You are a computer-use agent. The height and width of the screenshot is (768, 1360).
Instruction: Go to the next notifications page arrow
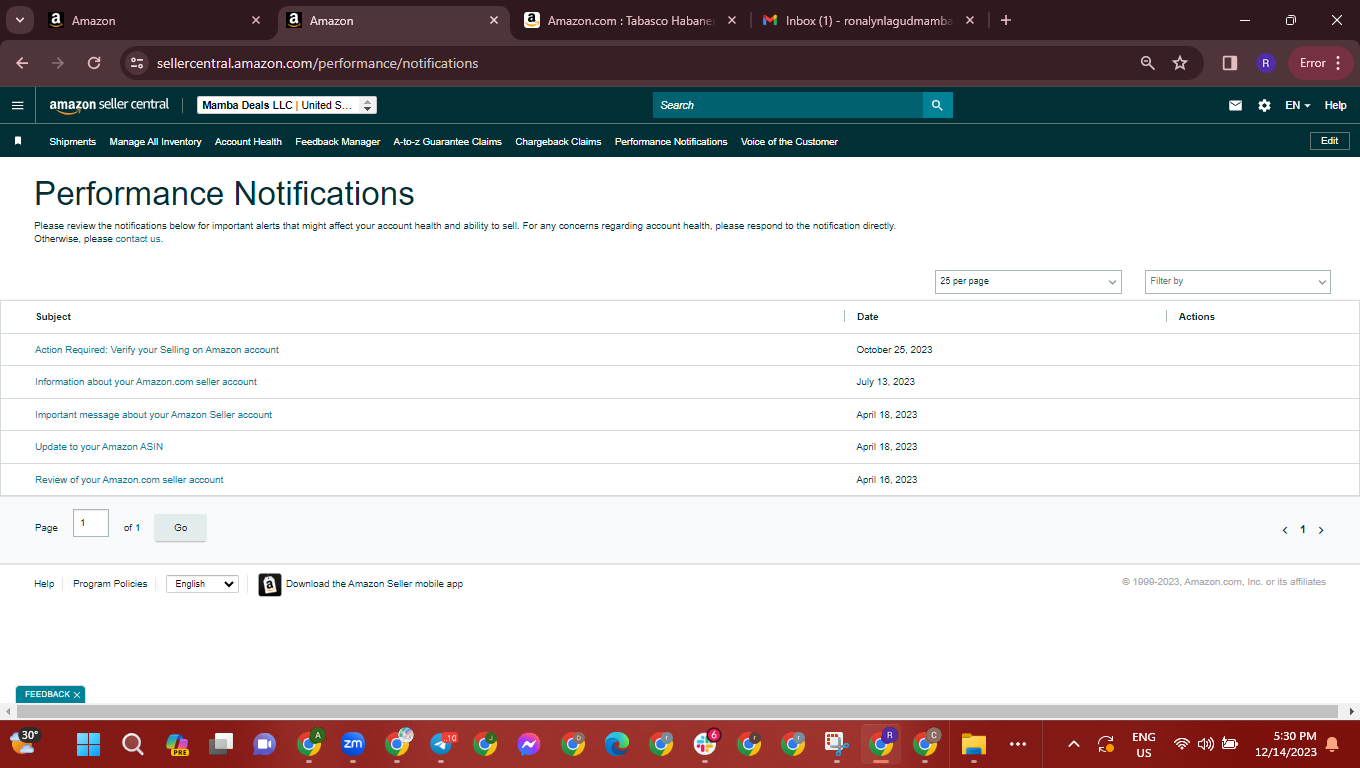click(1321, 530)
